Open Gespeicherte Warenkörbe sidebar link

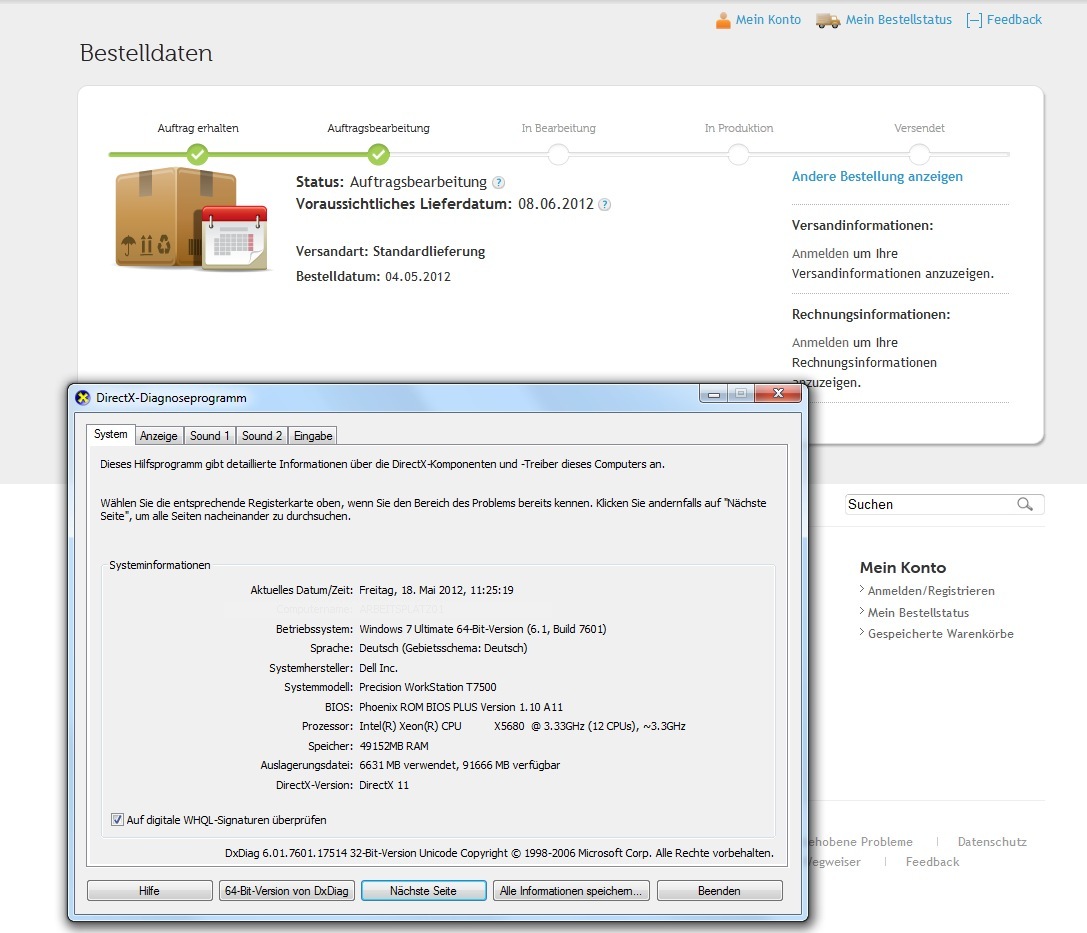click(x=941, y=634)
